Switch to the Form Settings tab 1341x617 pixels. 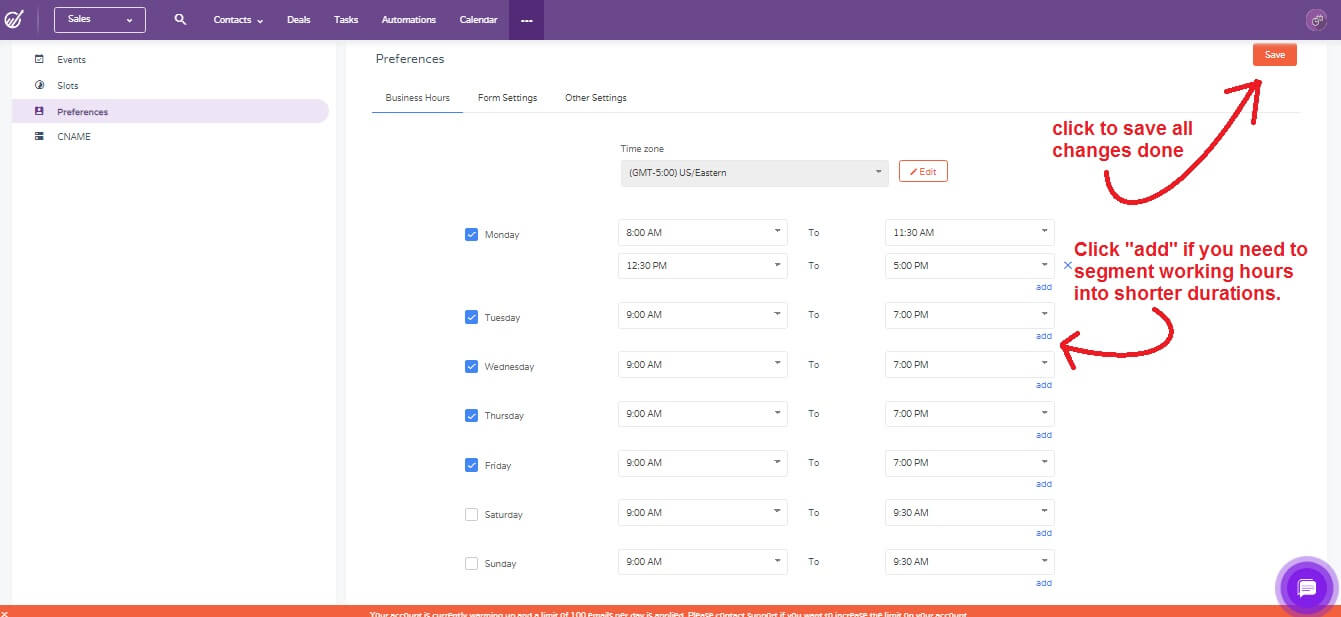click(507, 97)
